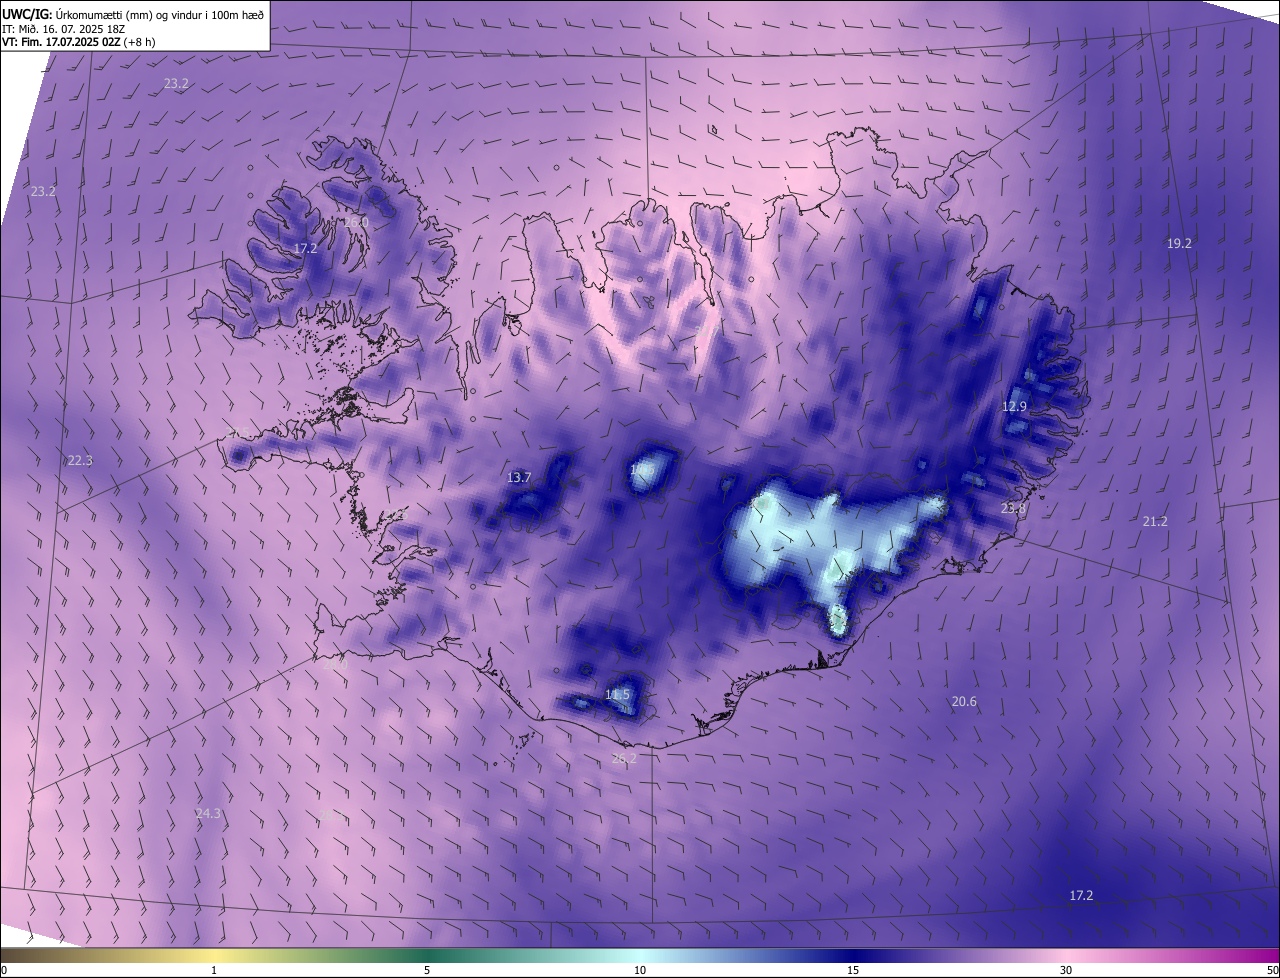The height and width of the screenshot is (978, 1280).
Task: Click the 24.3 value label
Action: coord(208,813)
